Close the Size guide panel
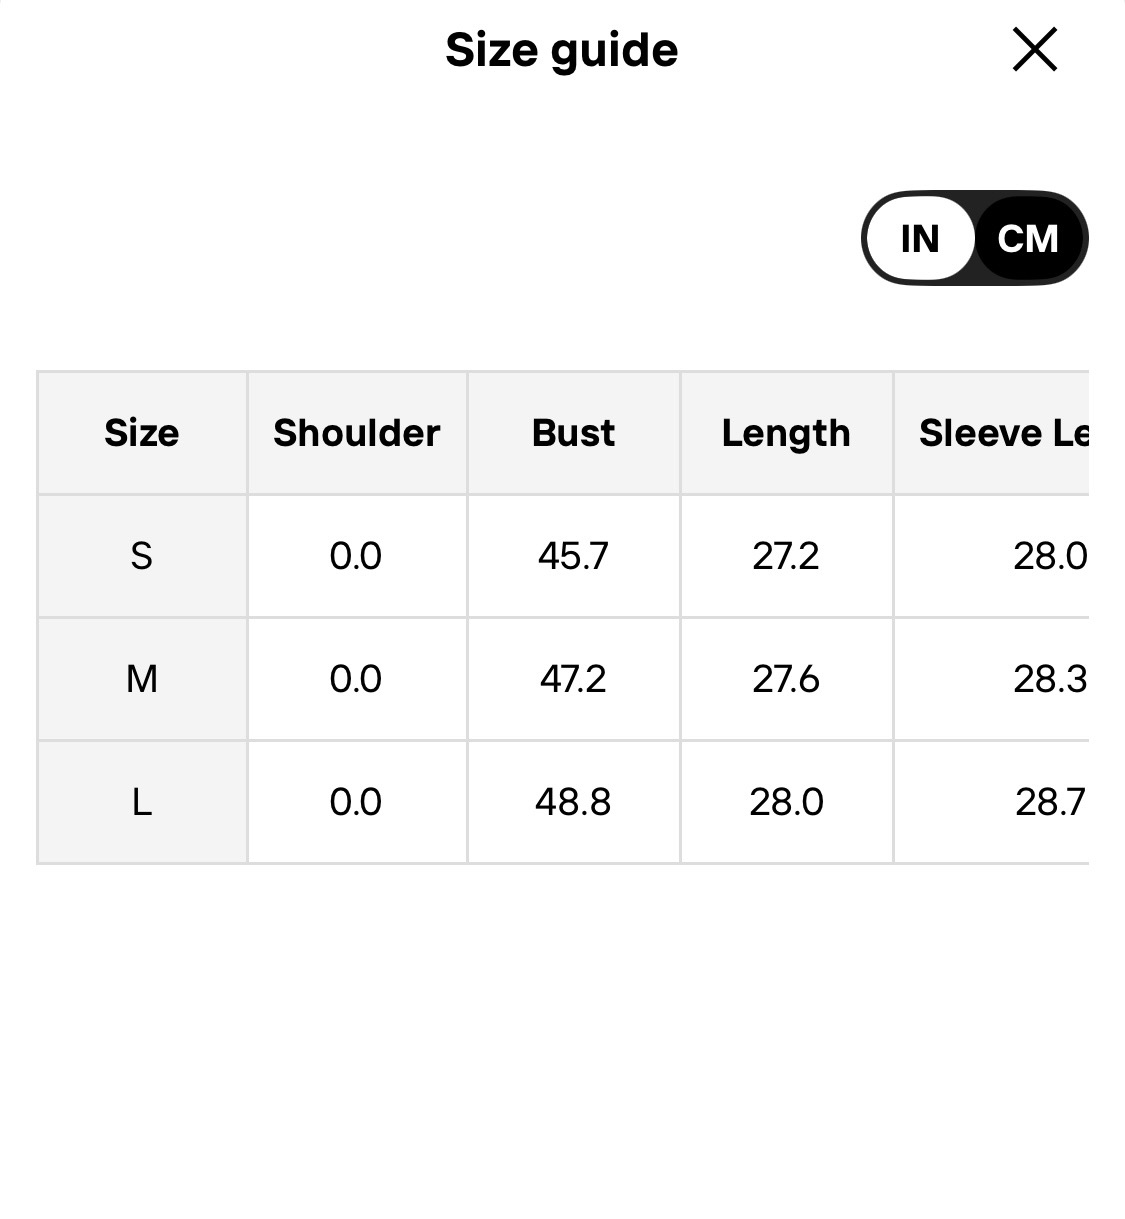 1034,49
